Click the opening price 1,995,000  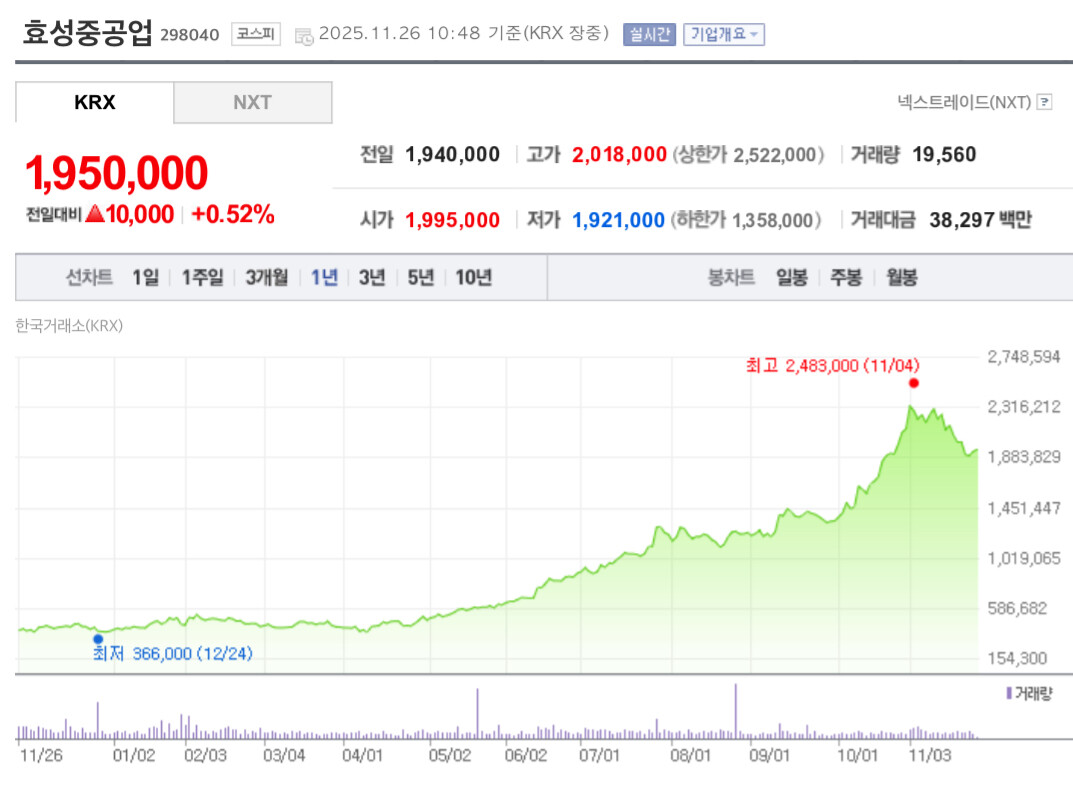(452, 220)
